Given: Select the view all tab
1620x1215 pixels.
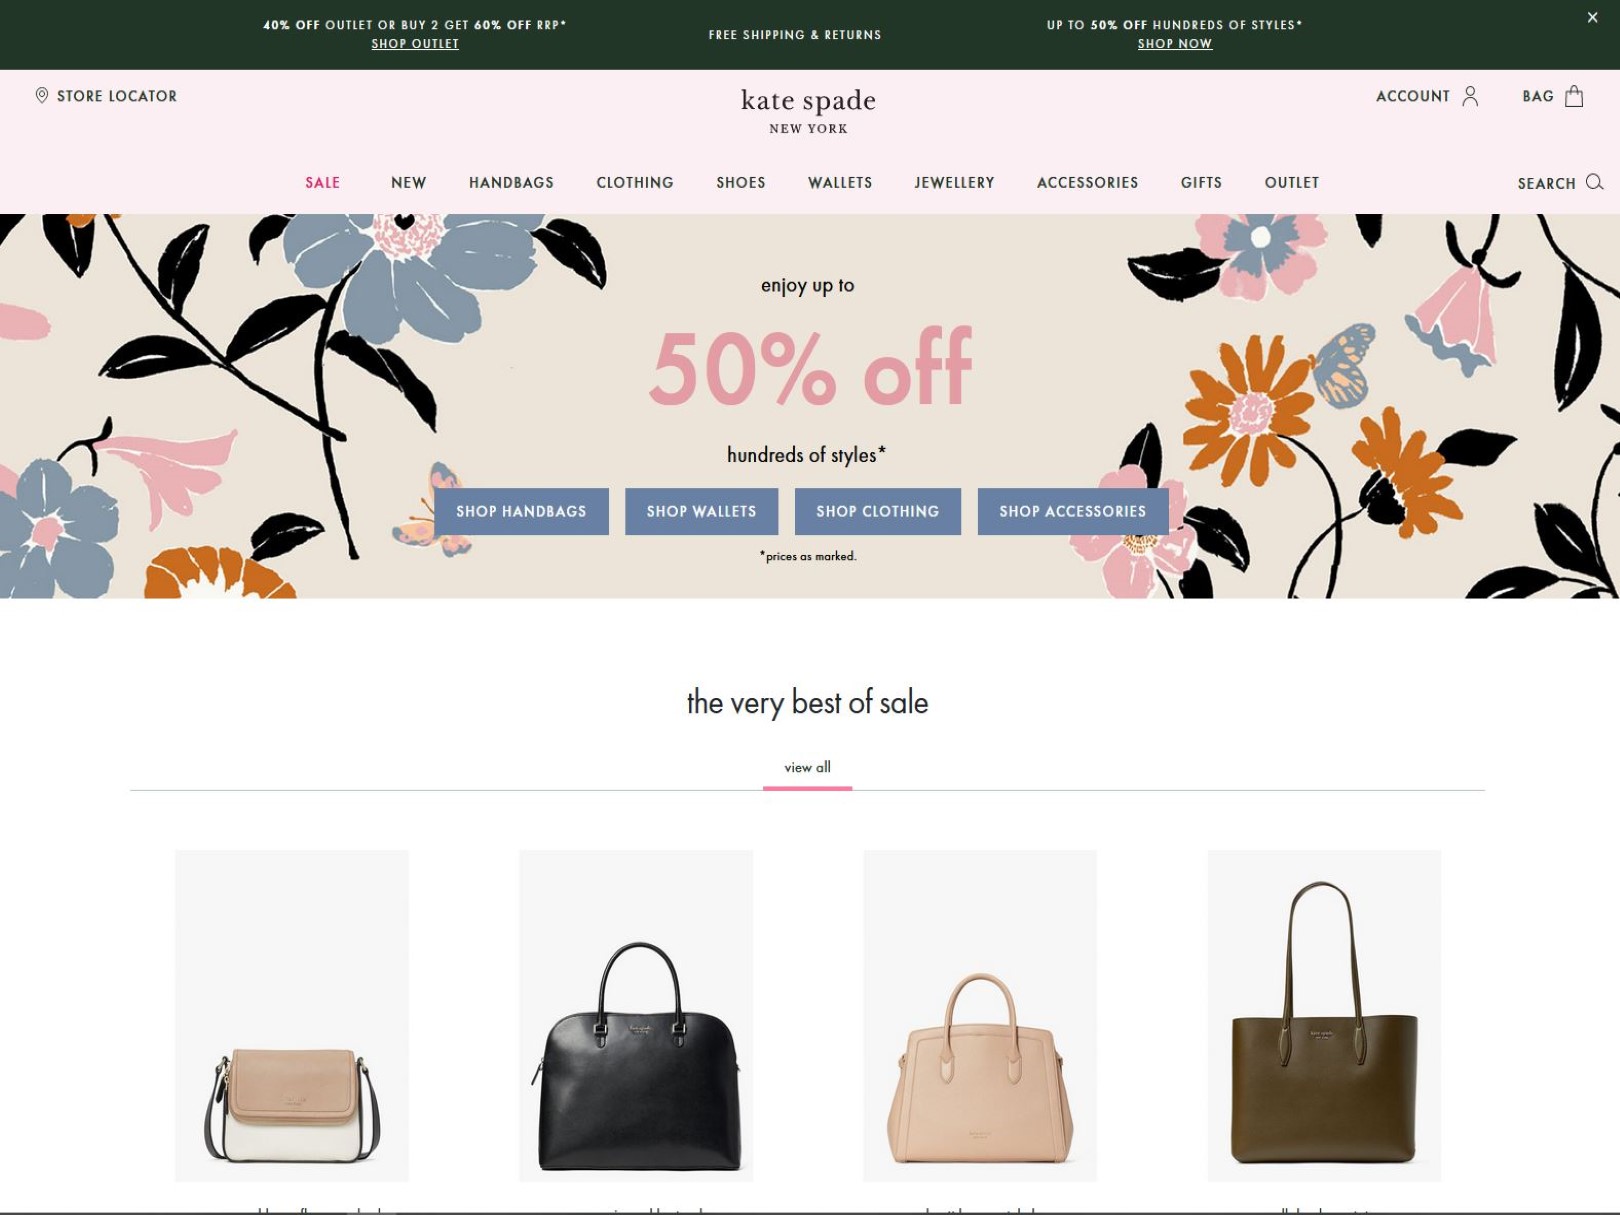Looking at the screenshot, I should point(807,768).
